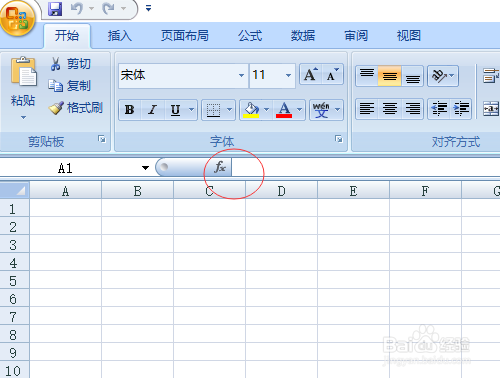Select row 1 header
The width and height of the screenshot is (500, 378).
point(14,209)
